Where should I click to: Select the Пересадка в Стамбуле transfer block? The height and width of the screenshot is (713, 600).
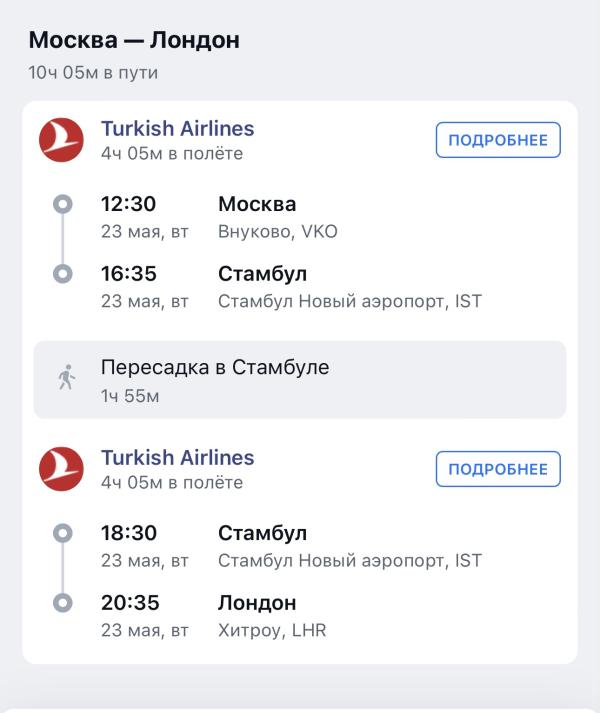coord(300,380)
